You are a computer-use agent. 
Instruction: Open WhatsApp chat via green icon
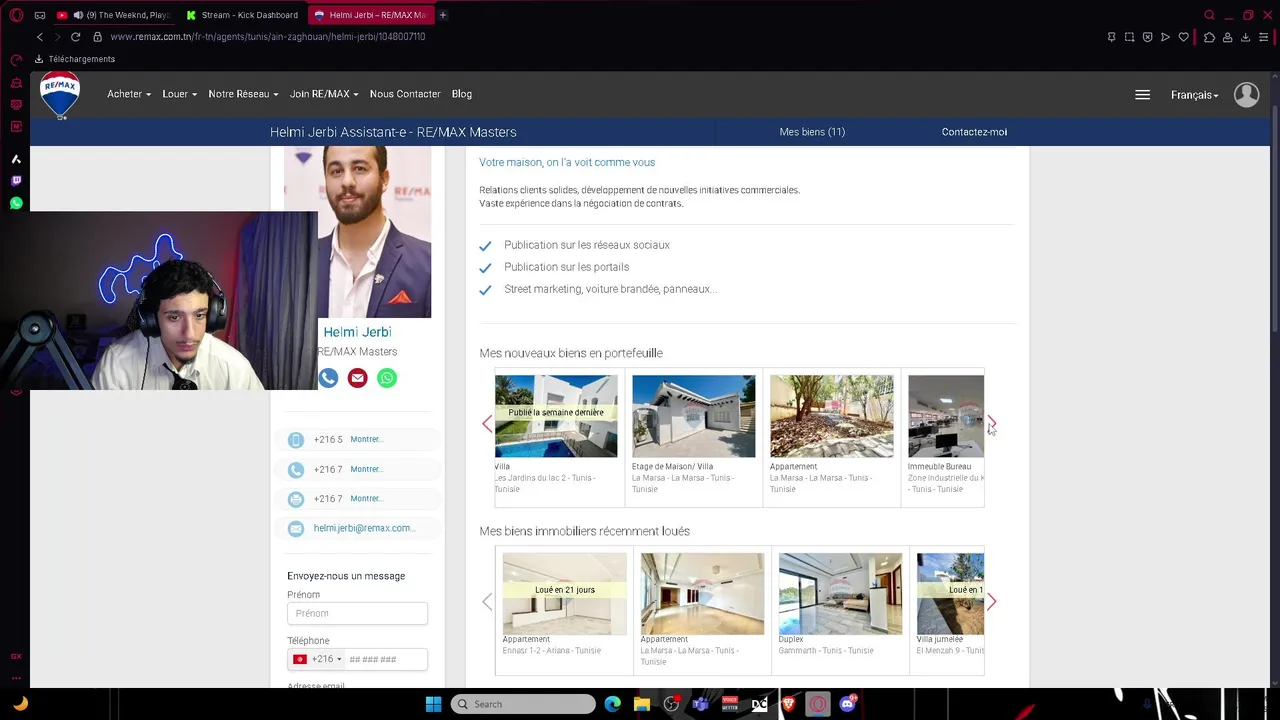tap(387, 378)
